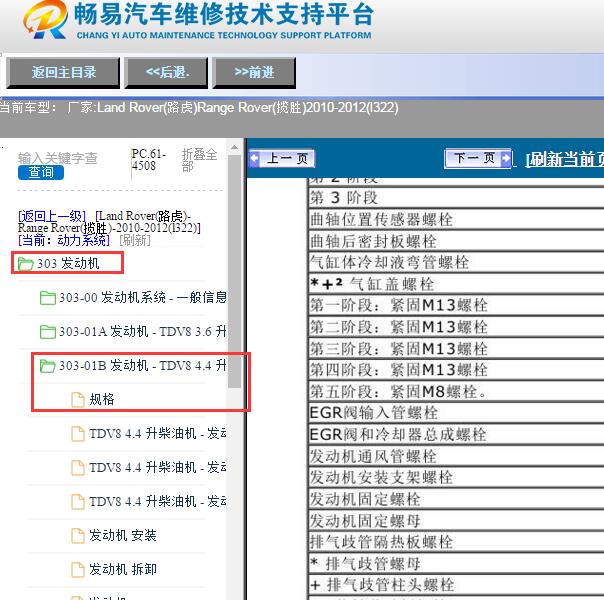Open the 发动机 拆卸 page
Viewport: 604px width, 600px height.
click(122, 569)
